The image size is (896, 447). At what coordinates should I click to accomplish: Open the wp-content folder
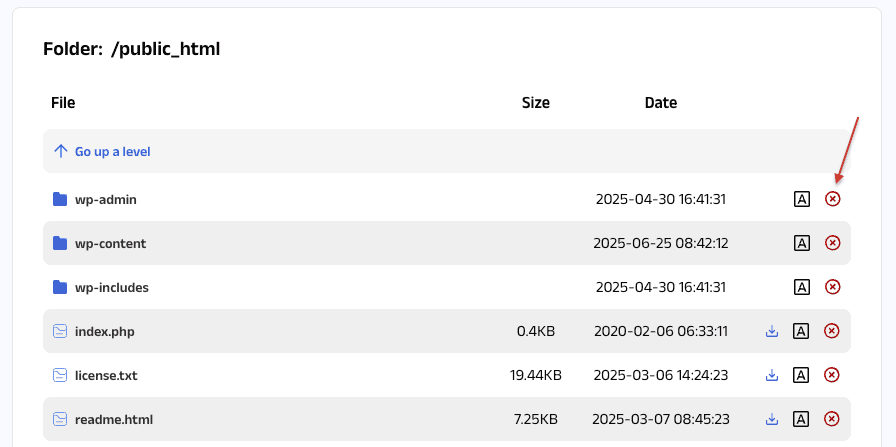click(x=110, y=243)
